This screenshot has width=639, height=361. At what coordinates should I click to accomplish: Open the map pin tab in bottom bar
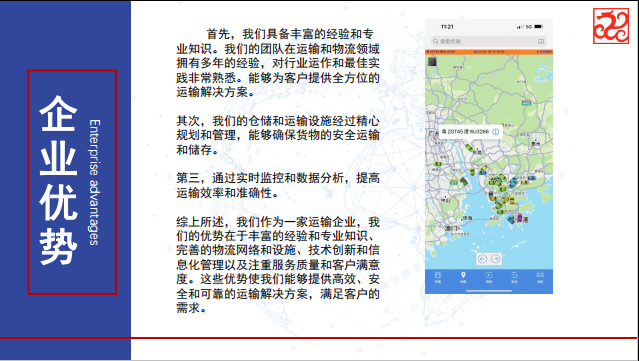[463, 277]
